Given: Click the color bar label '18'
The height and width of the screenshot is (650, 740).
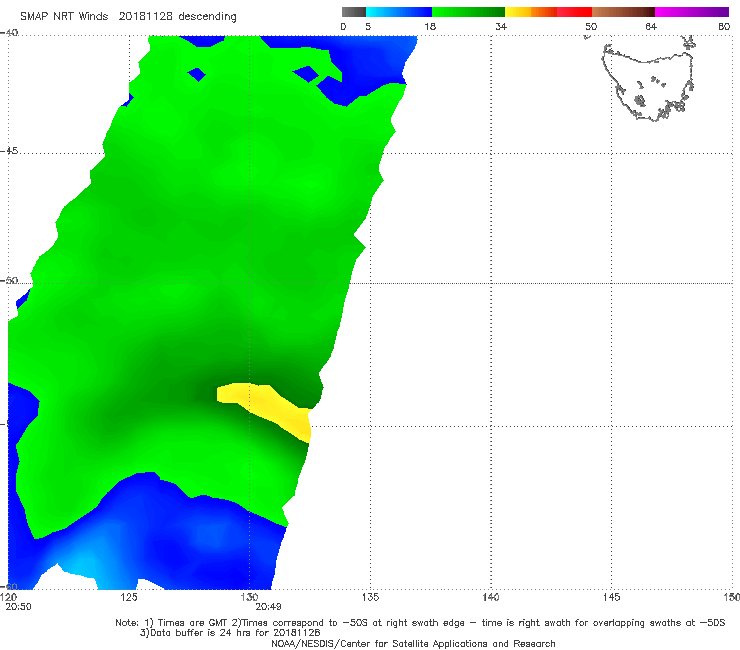Looking at the screenshot, I should click(x=430, y=26).
